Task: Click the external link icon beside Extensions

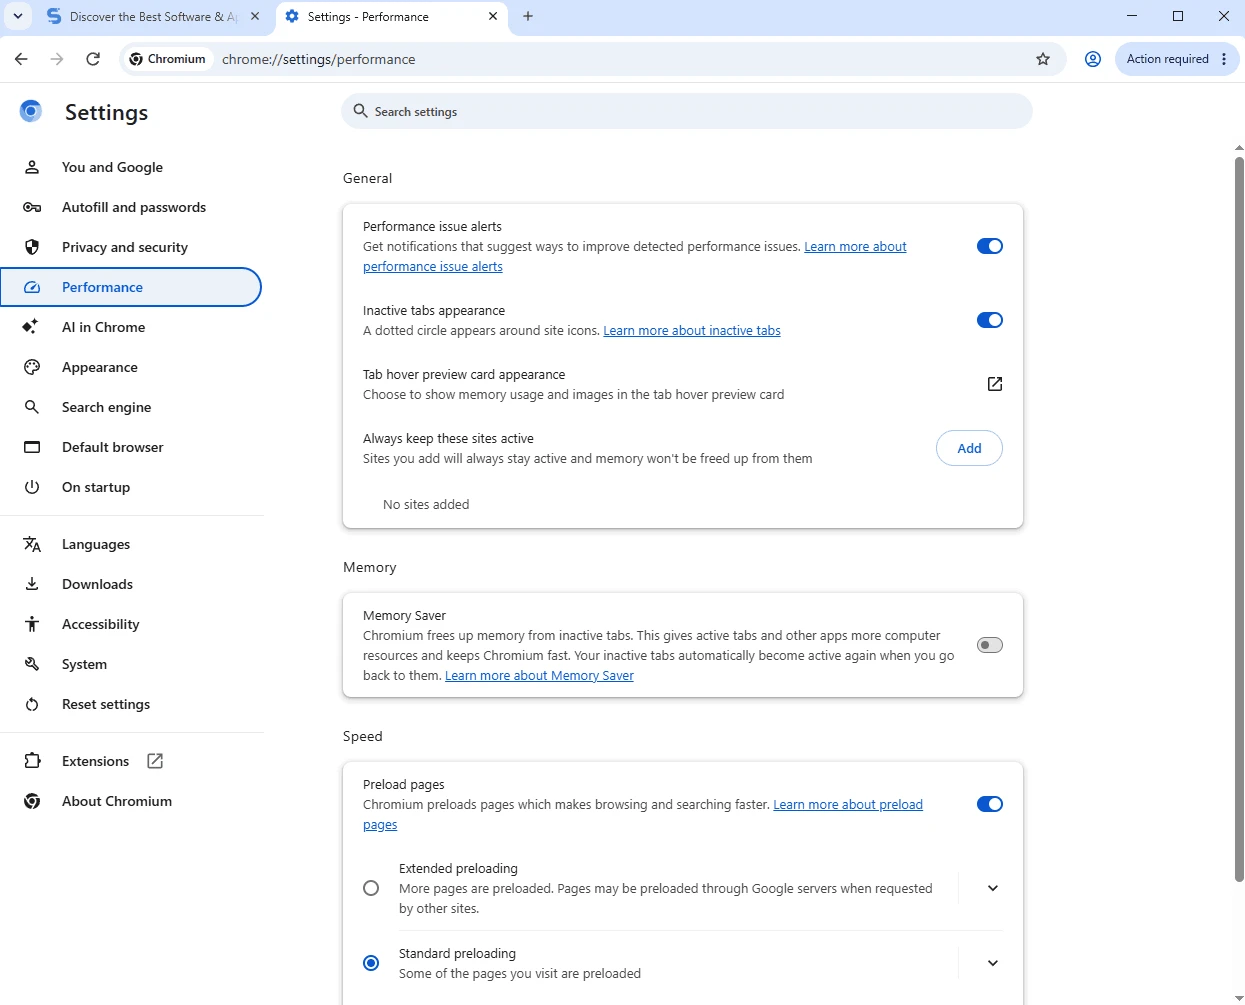Action: click(155, 761)
